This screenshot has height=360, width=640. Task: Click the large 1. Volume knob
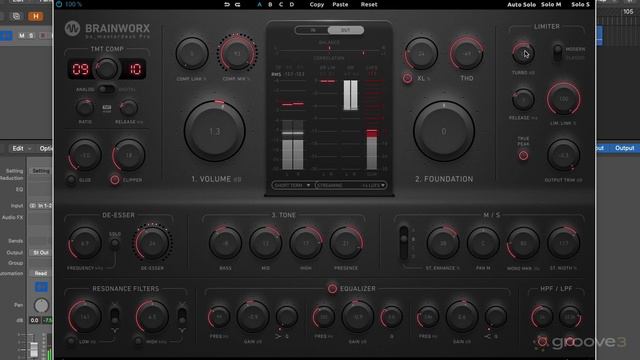click(x=215, y=131)
